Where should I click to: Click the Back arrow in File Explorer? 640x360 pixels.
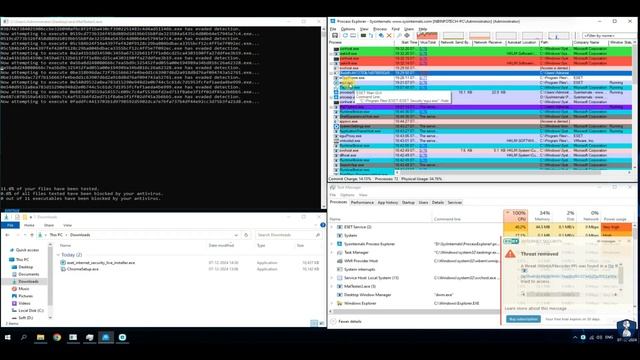[x=7, y=235]
